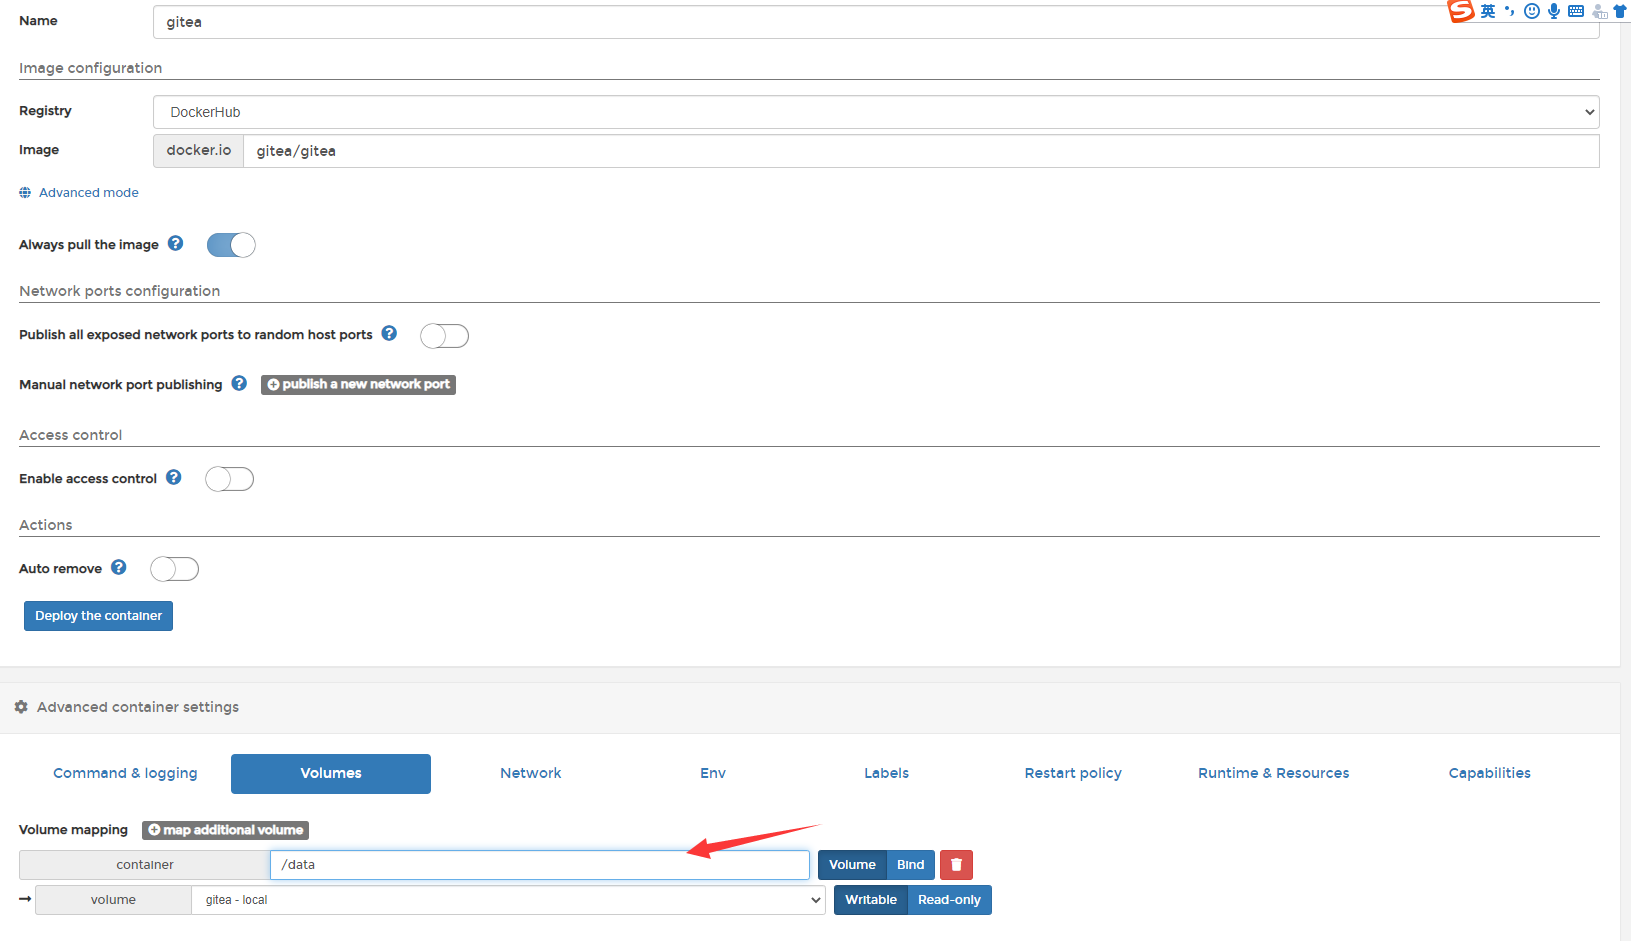Show help for Manual network port publishing
The width and height of the screenshot is (1631, 941).
240,383
